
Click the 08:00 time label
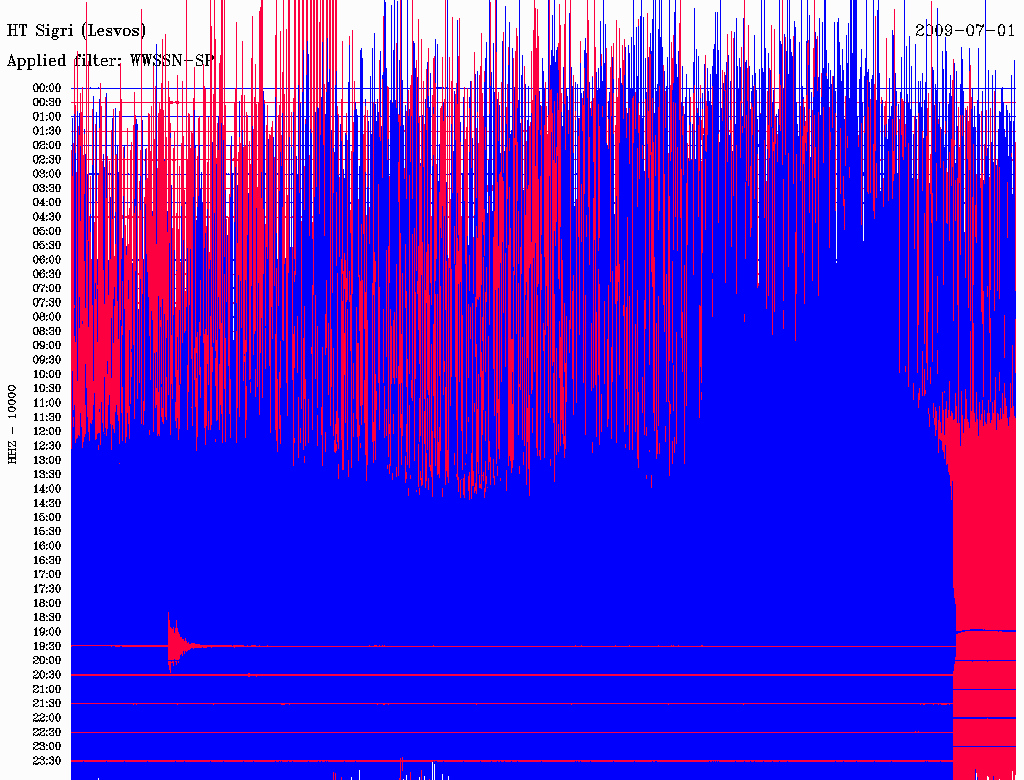coord(47,317)
